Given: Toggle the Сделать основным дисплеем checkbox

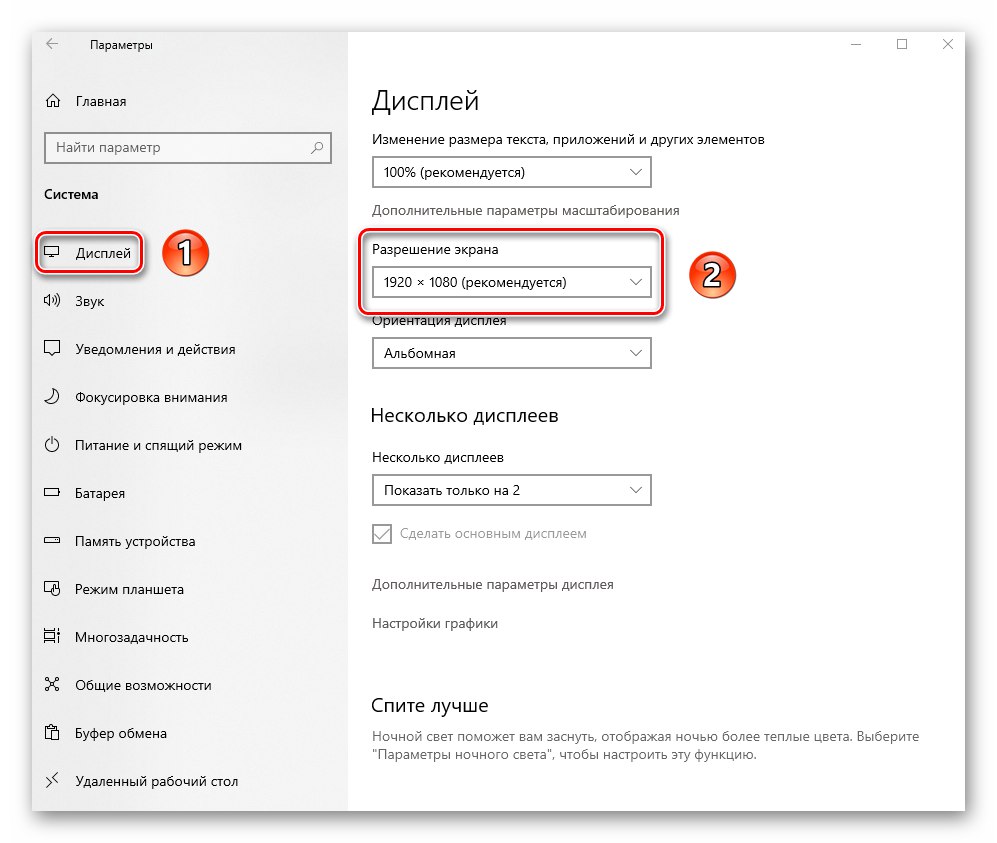Looking at the screenshot, I should 381,534.
